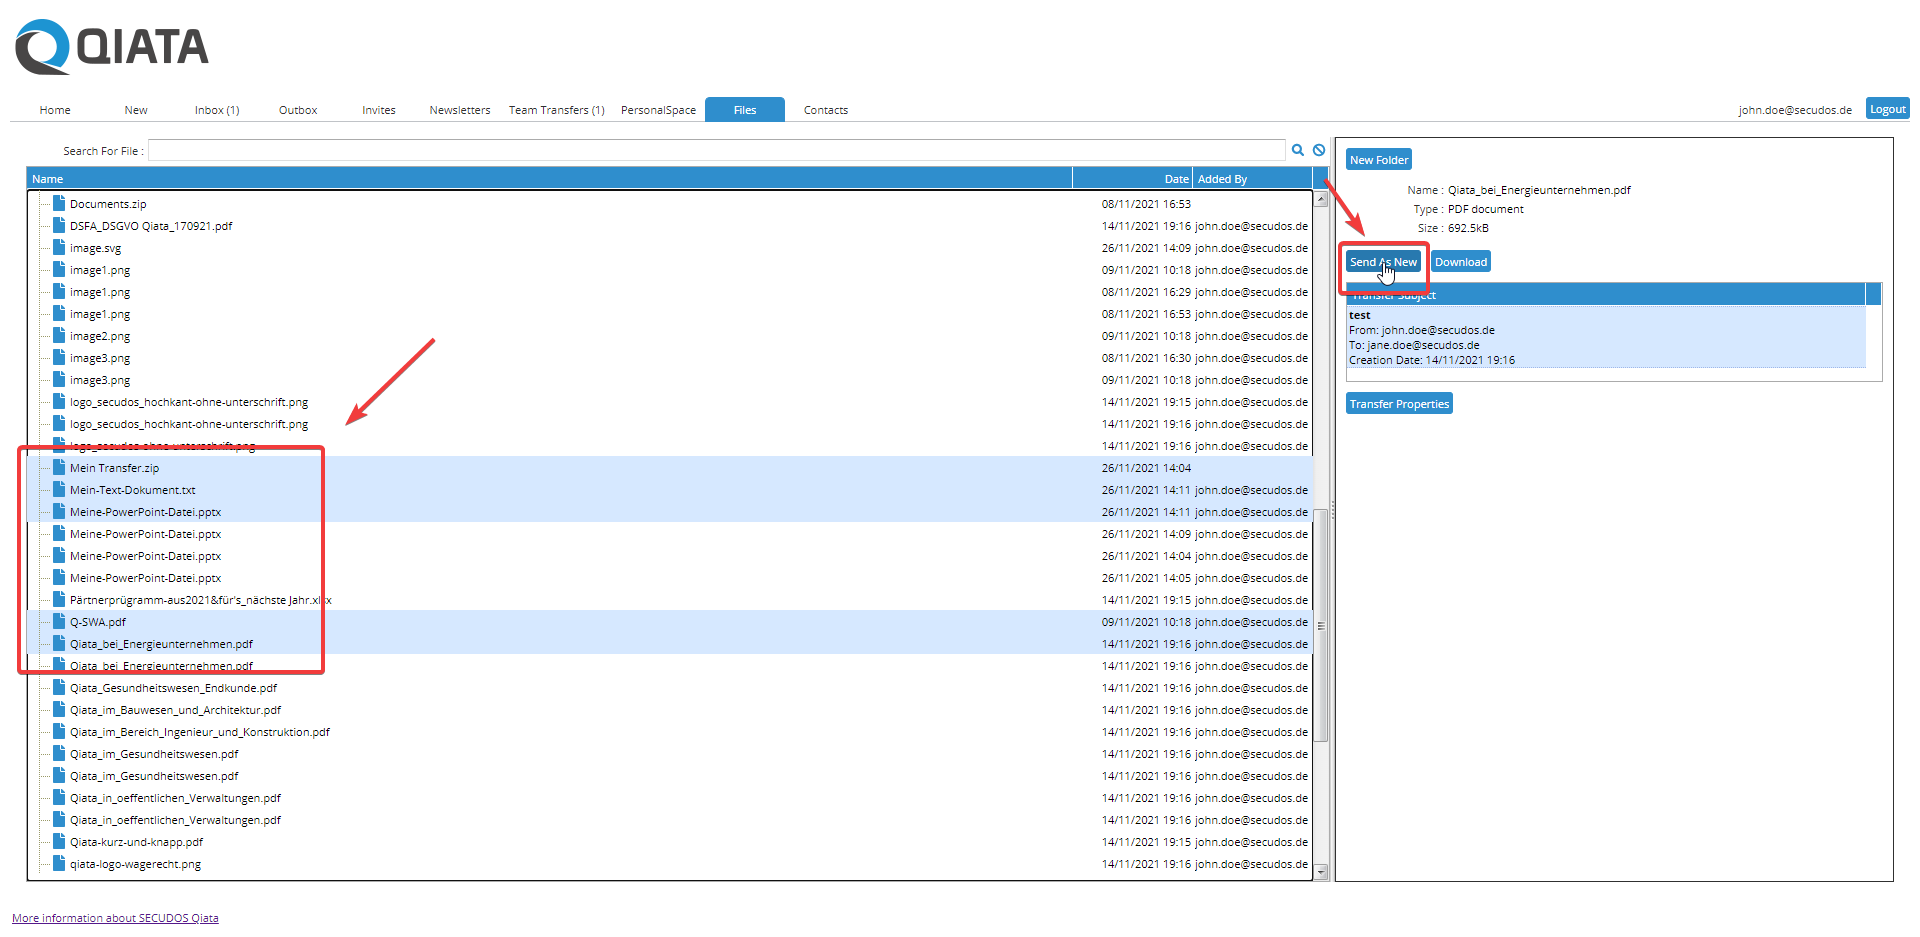The image size is (1920, 937).
Task: Open More information about SECUDOS Qiata link
Action: 115,918
